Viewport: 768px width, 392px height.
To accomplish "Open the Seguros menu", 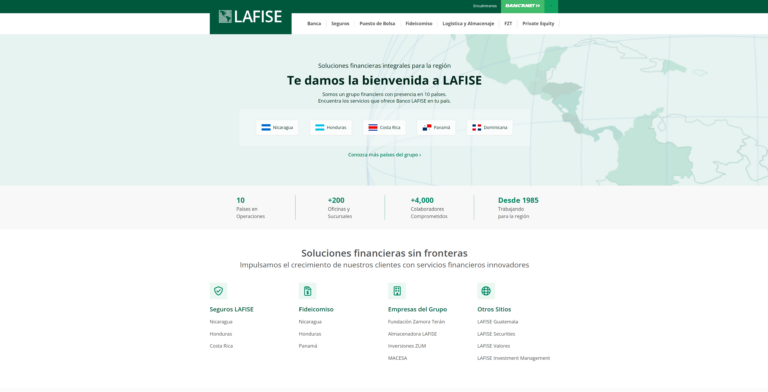I will point(340,24).
